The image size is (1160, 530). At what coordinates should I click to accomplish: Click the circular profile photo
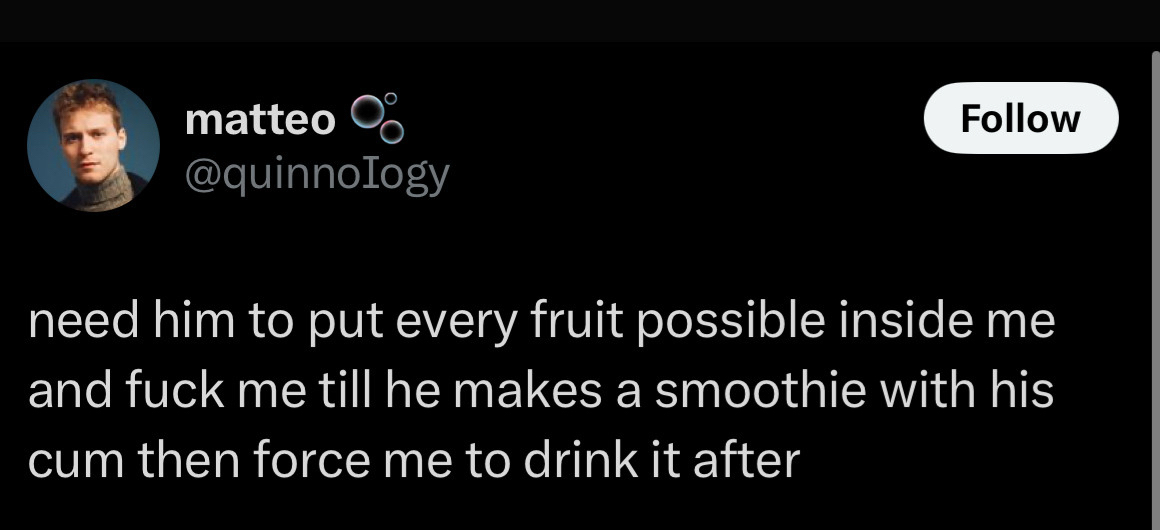pos(93,146)
